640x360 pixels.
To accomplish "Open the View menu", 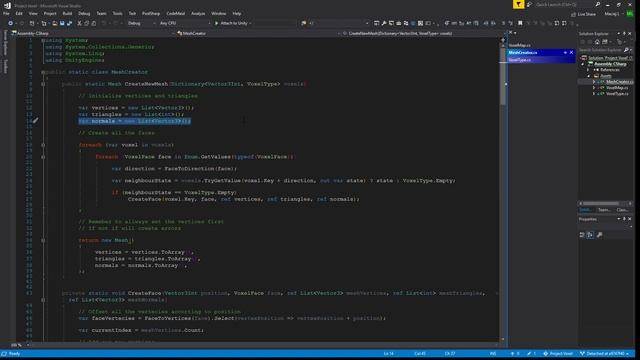I will point(33,13).
